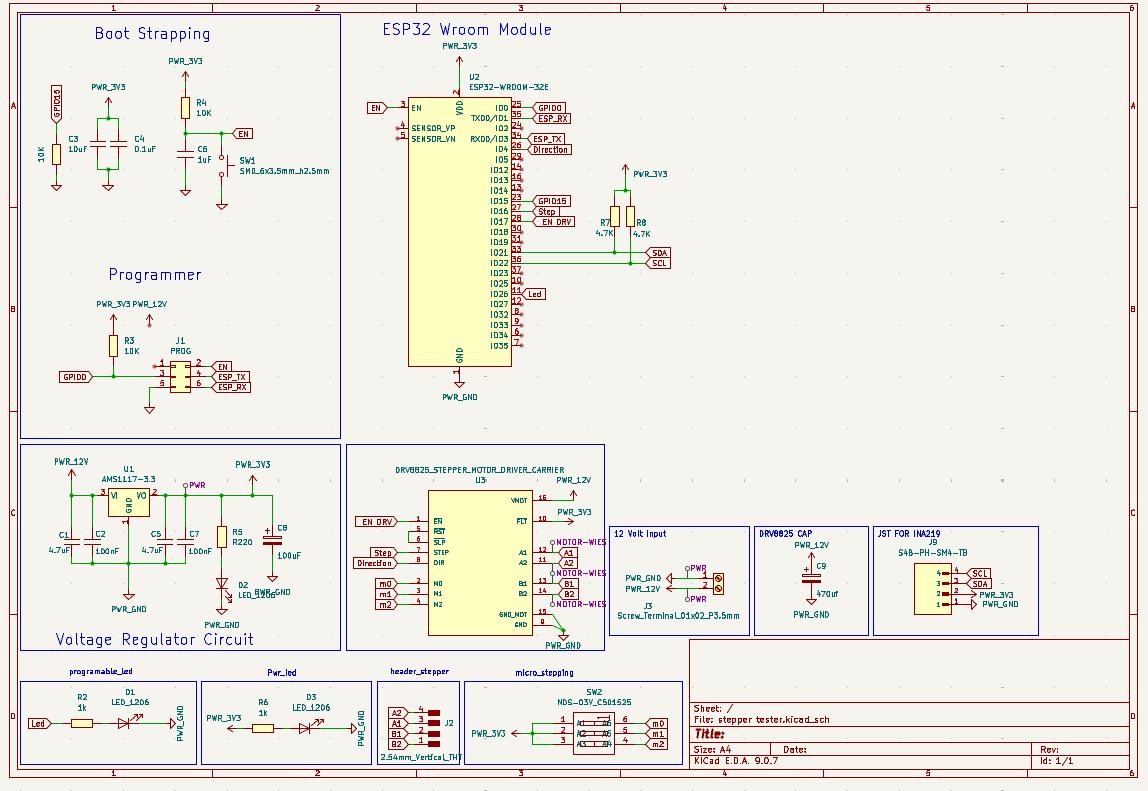Click the m0 label on DRV8825 M0 pin

click(385, 584)
